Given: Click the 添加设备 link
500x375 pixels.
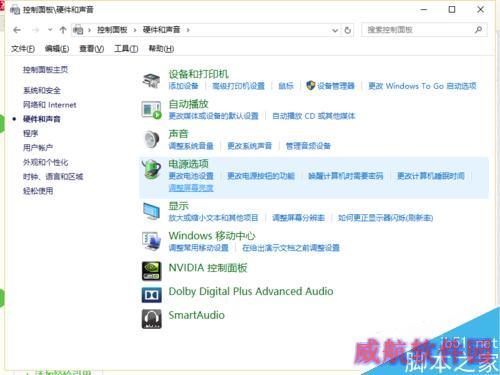Looking at the screenshot, I should point(183,86).
